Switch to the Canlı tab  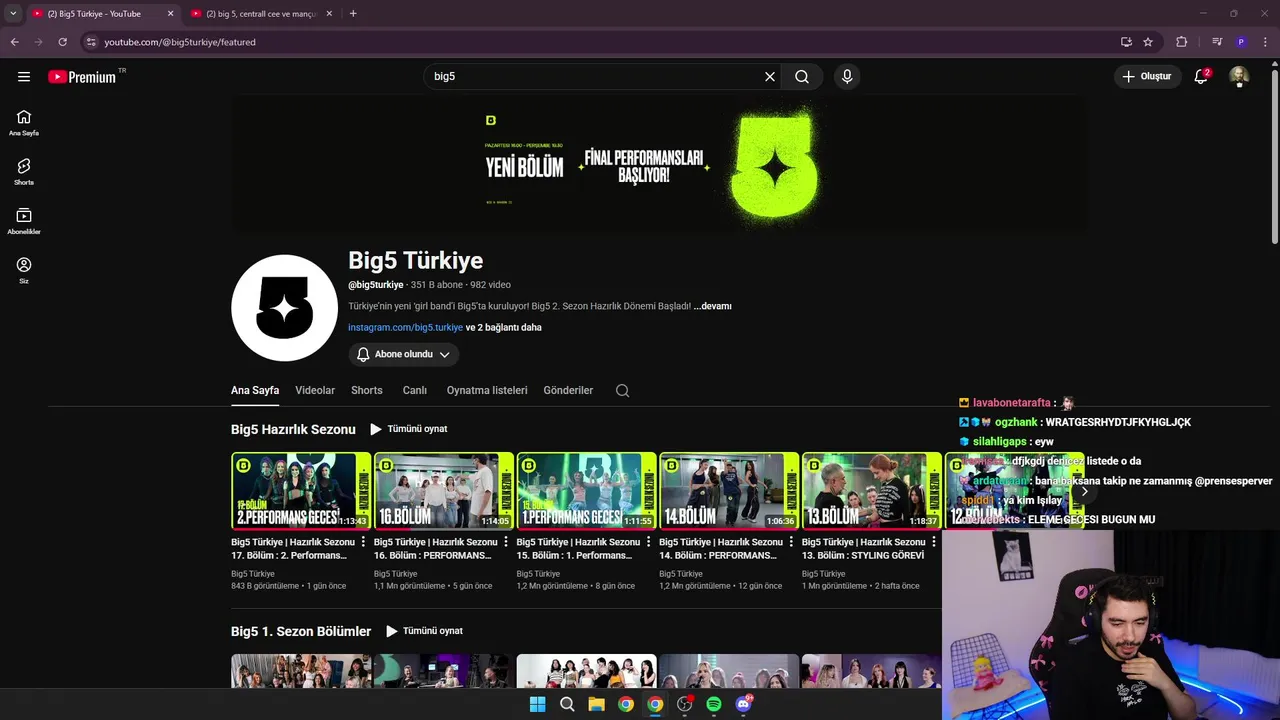tap(415, 390)
